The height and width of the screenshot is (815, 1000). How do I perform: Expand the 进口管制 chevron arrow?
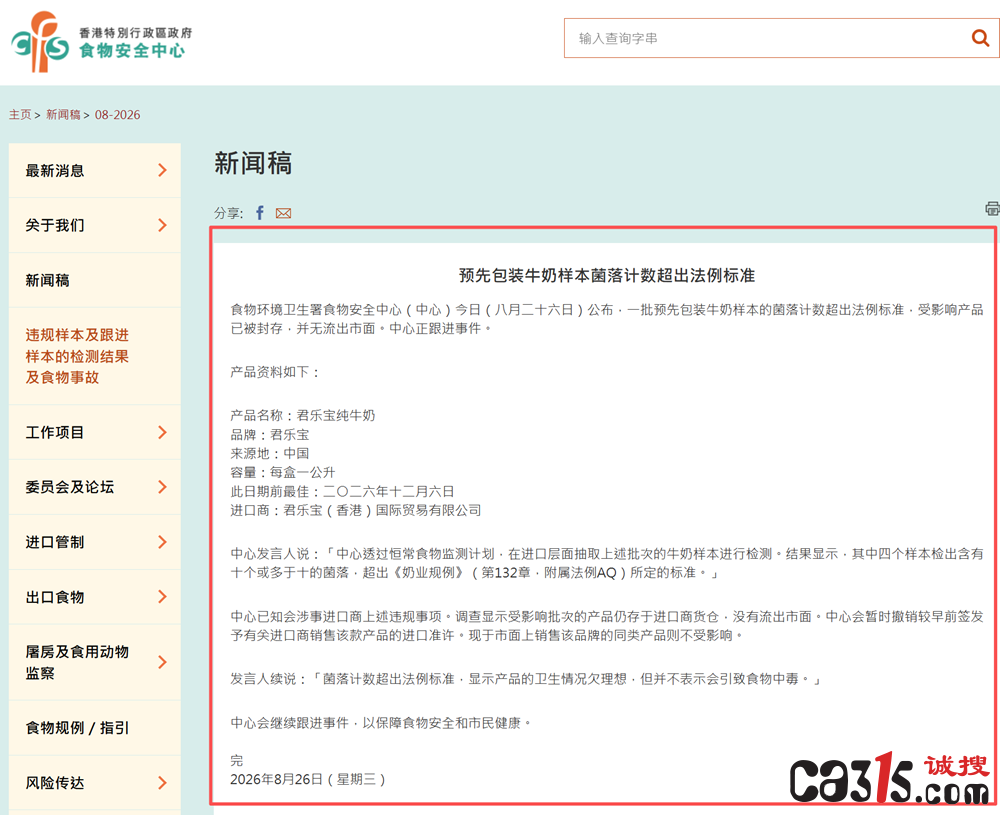click(163, 542)
